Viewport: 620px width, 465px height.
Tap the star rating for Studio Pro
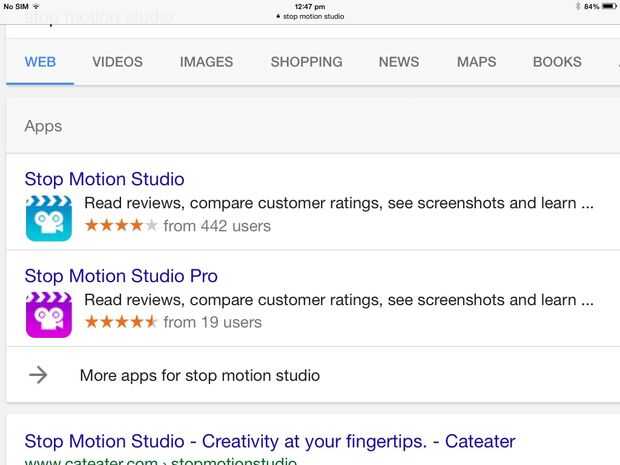[x=121, y=322]
